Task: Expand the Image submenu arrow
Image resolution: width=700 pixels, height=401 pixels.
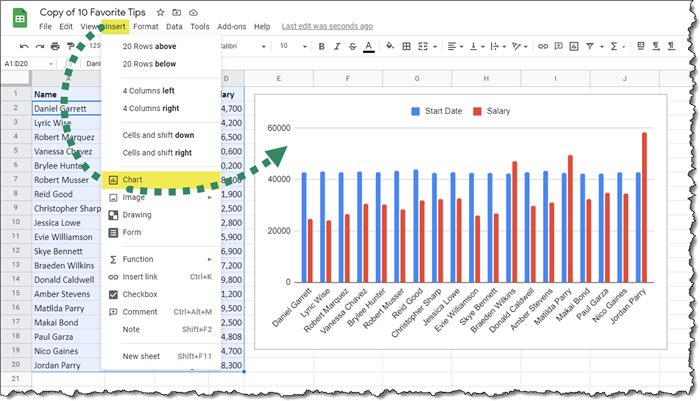Action: pyautogui.click(x=209, y=197)
